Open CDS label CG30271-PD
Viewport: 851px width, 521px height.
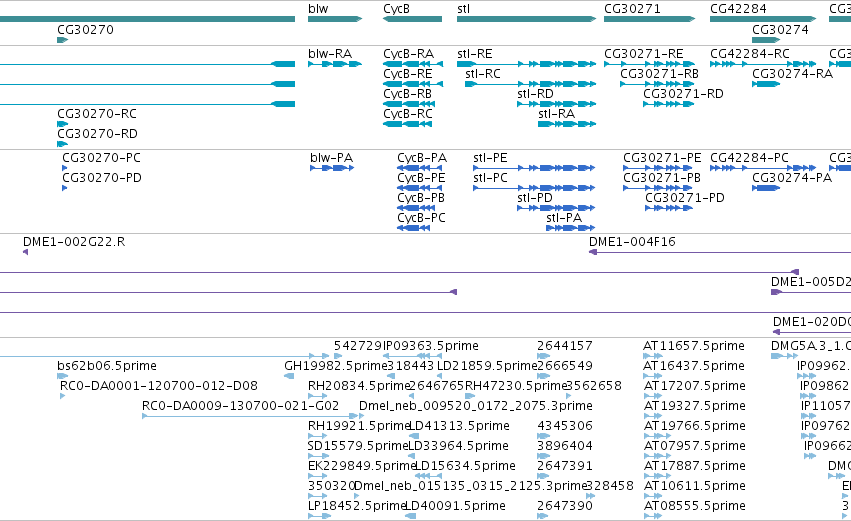point(685,198)
